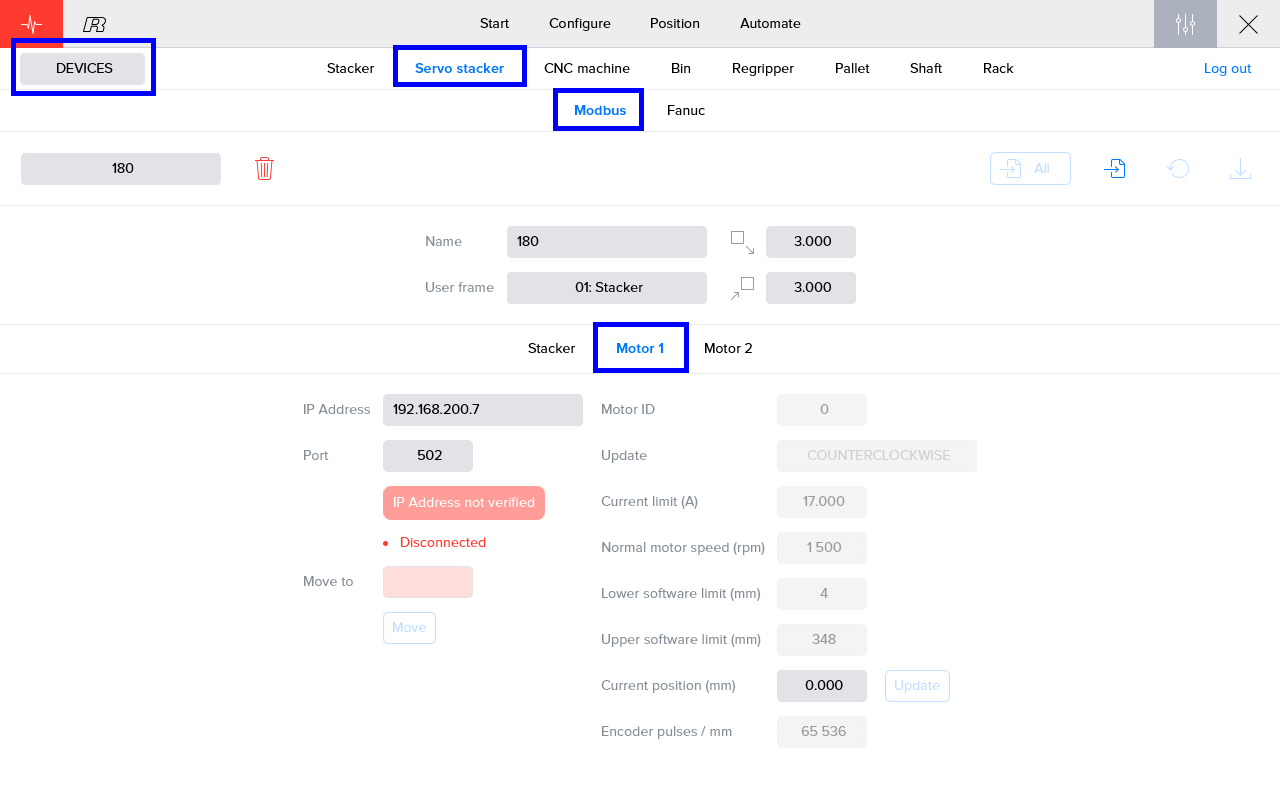The image size is (1280, 800).
Task: Open the Regripper tab
Action: pos(763,68)
